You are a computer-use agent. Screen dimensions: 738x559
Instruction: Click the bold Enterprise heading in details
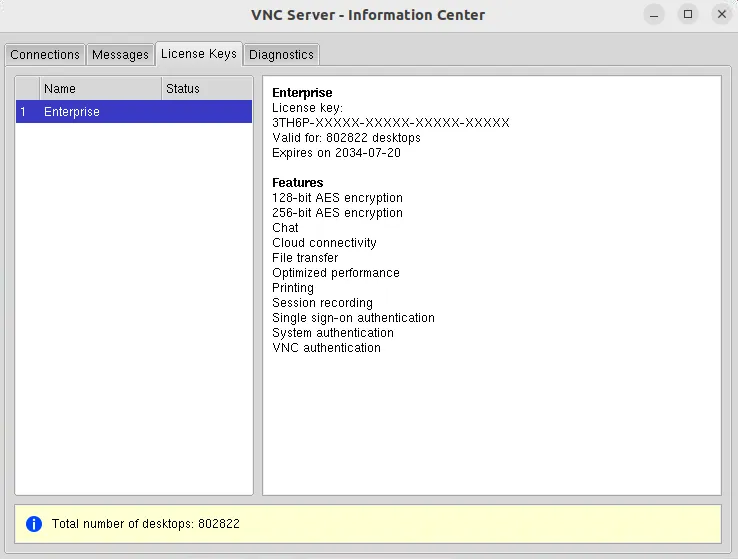click(302, 93)
